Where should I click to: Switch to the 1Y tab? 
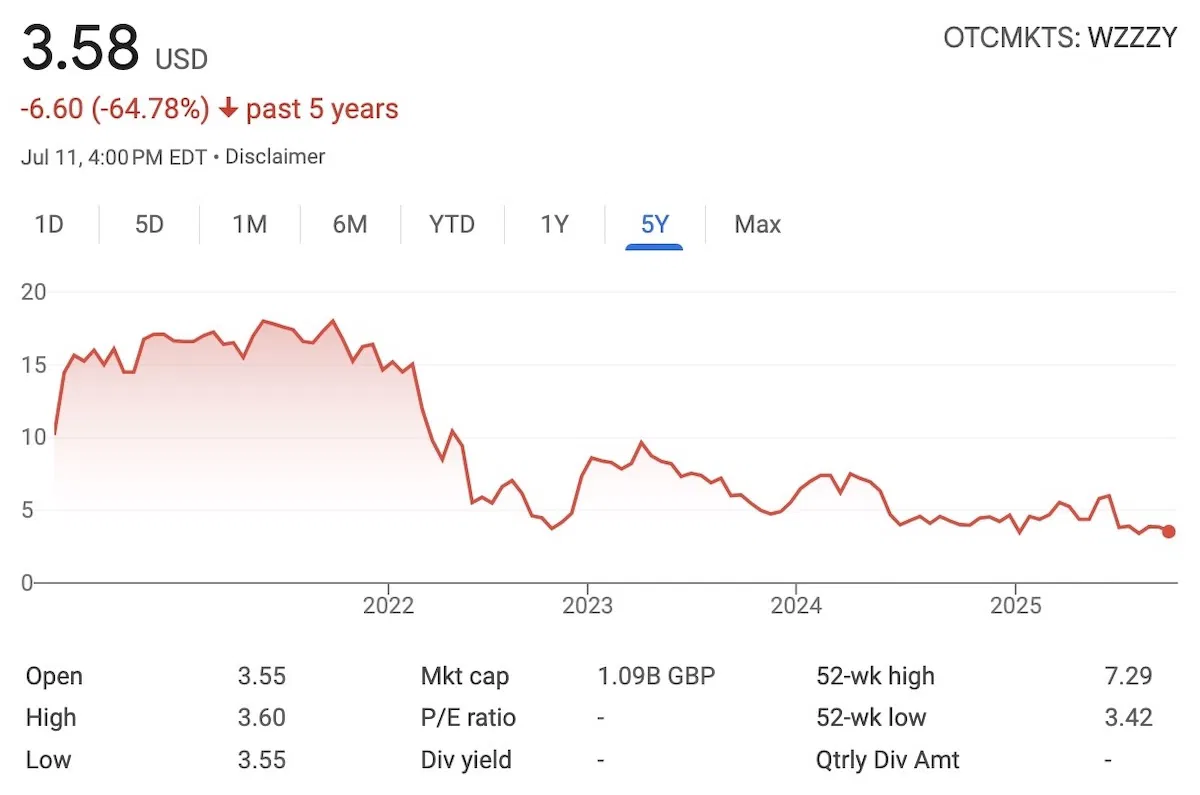click(x=554, y=224)
